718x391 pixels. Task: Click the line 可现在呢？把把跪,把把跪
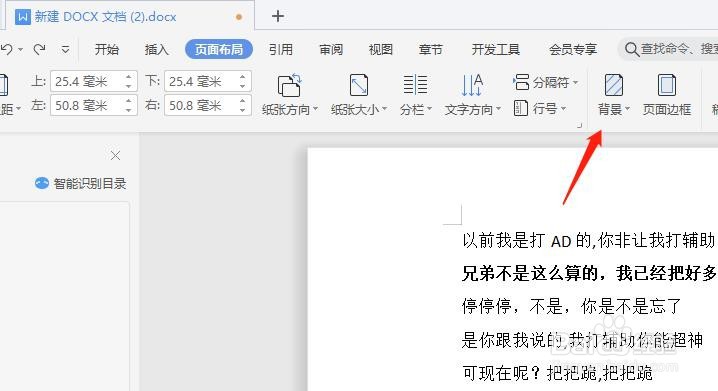pos(557,373)
